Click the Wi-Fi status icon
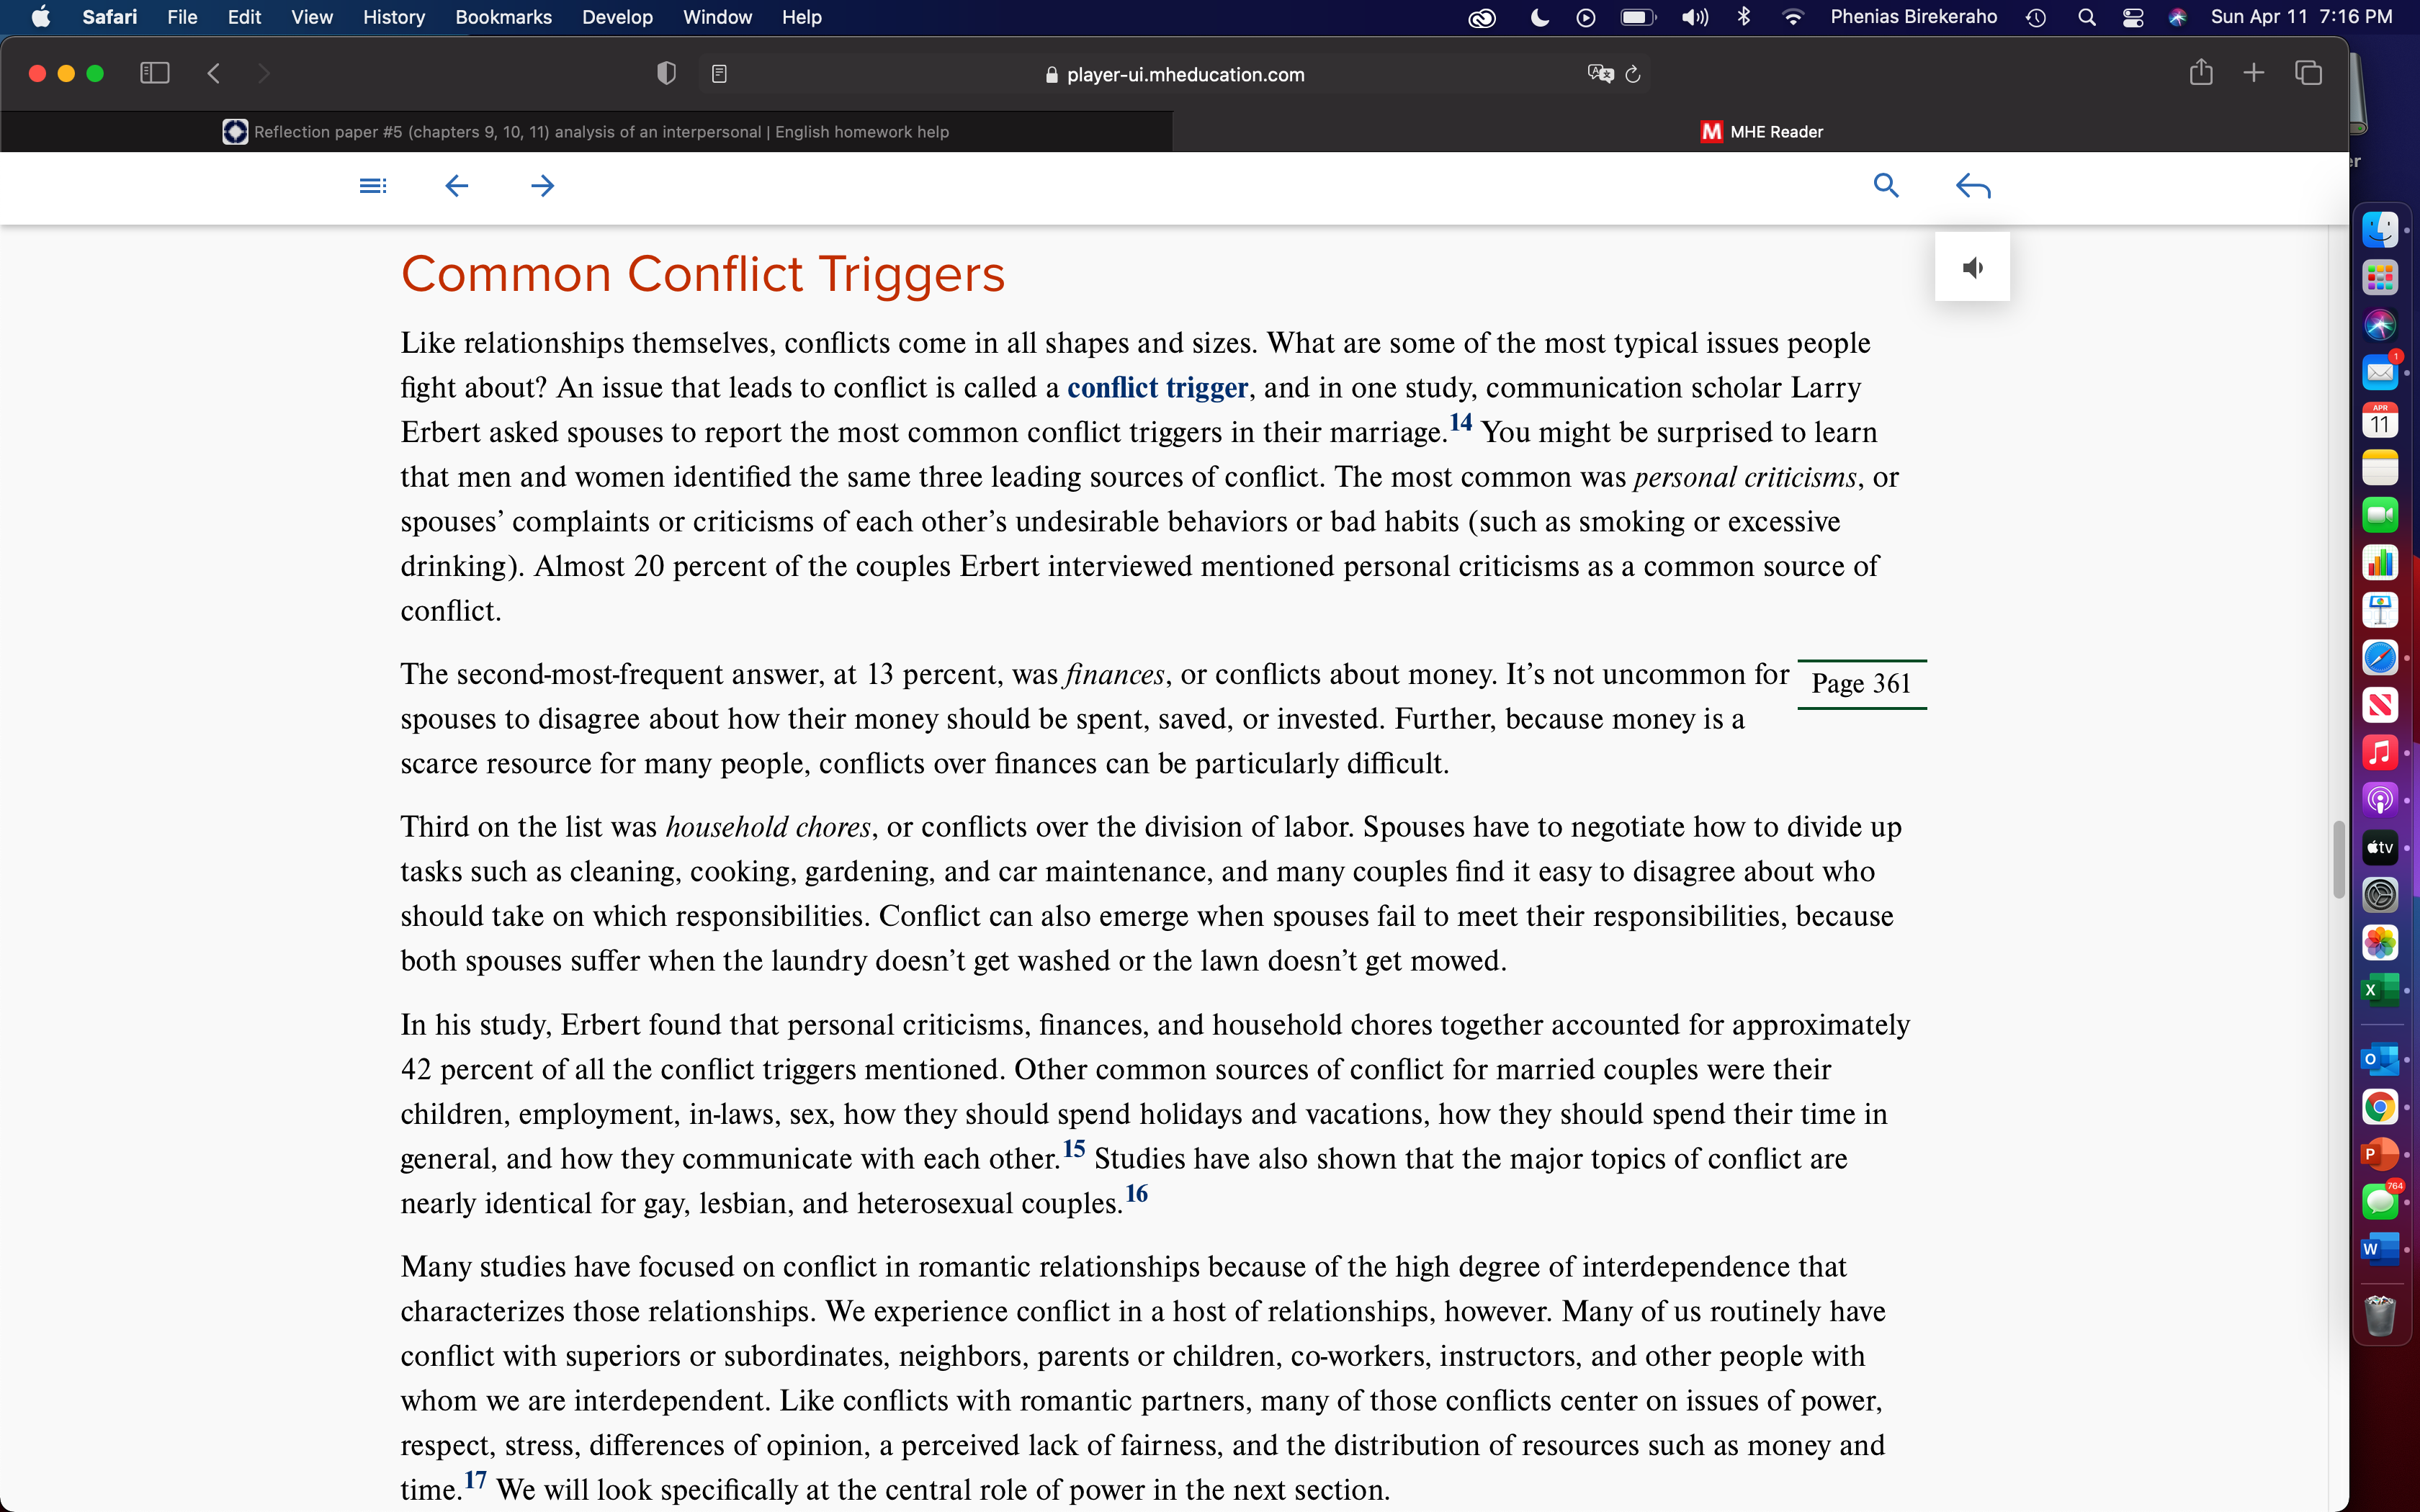The image size is (2420, 1512). tap(1793, 17)
